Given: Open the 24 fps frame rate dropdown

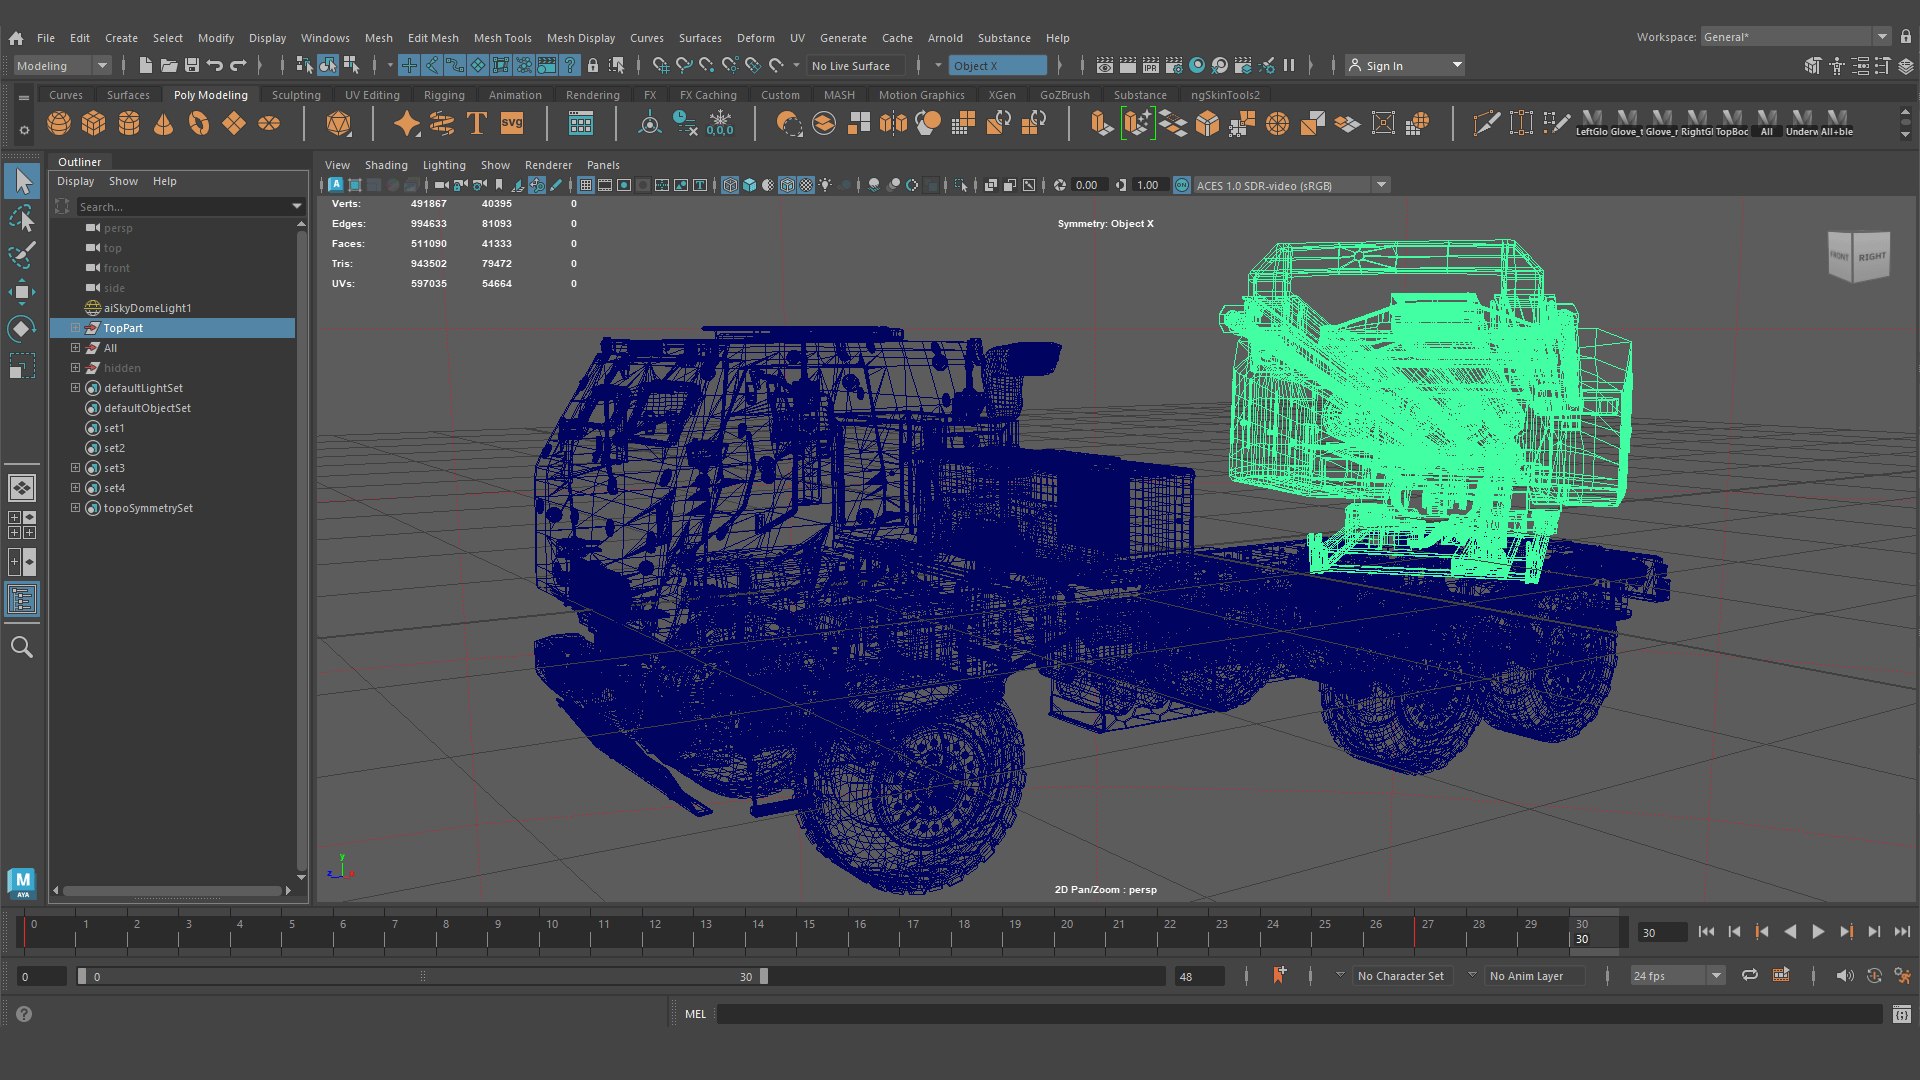Looking at the screenshot, I should (x=1677, y=975).
